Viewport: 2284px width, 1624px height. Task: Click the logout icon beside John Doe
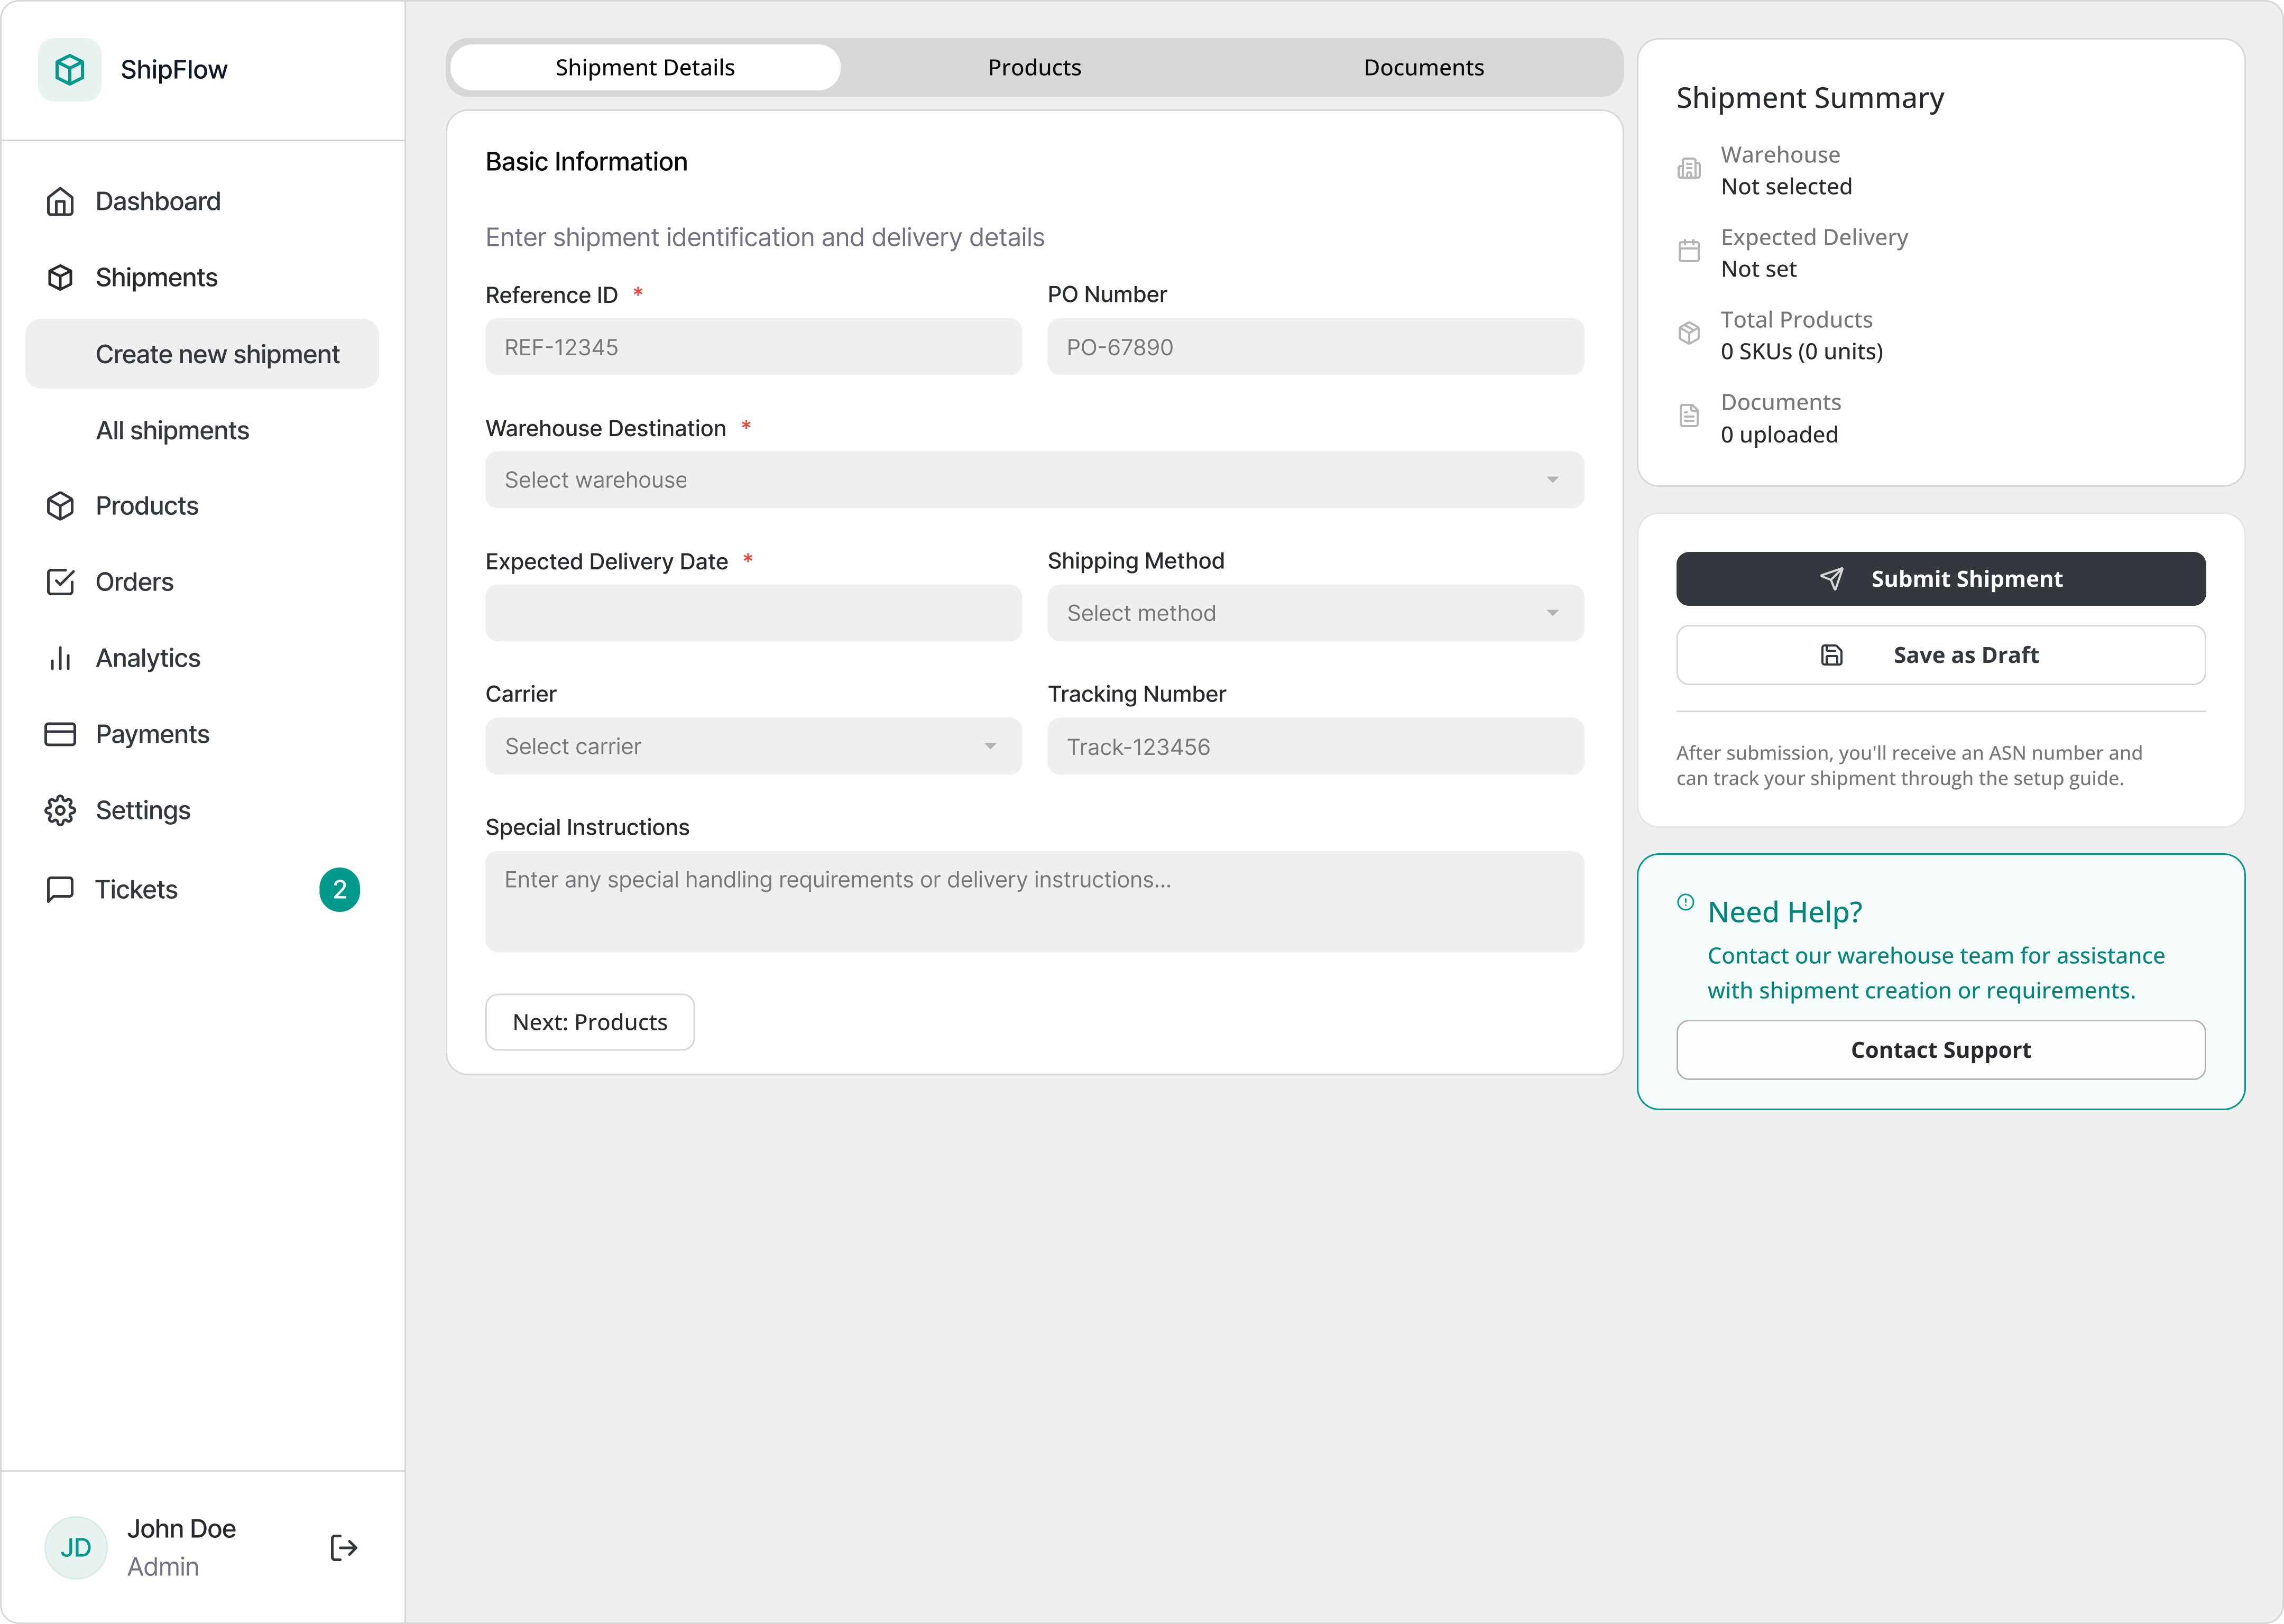[343, 1547]
